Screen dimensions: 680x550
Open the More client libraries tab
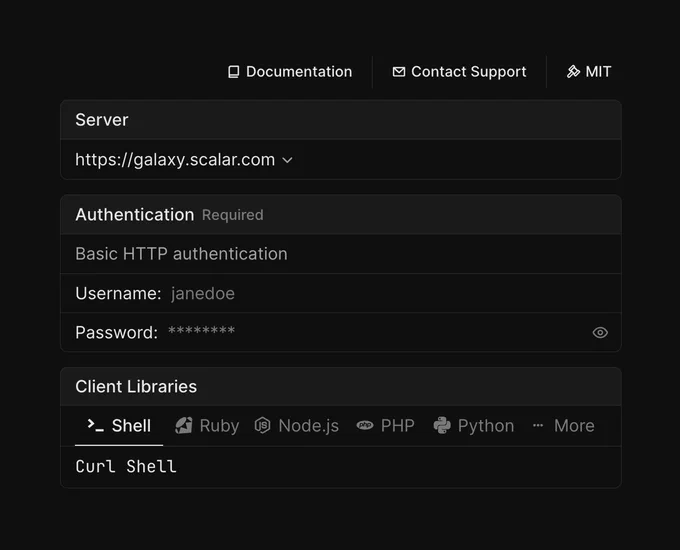coord(563,426)
